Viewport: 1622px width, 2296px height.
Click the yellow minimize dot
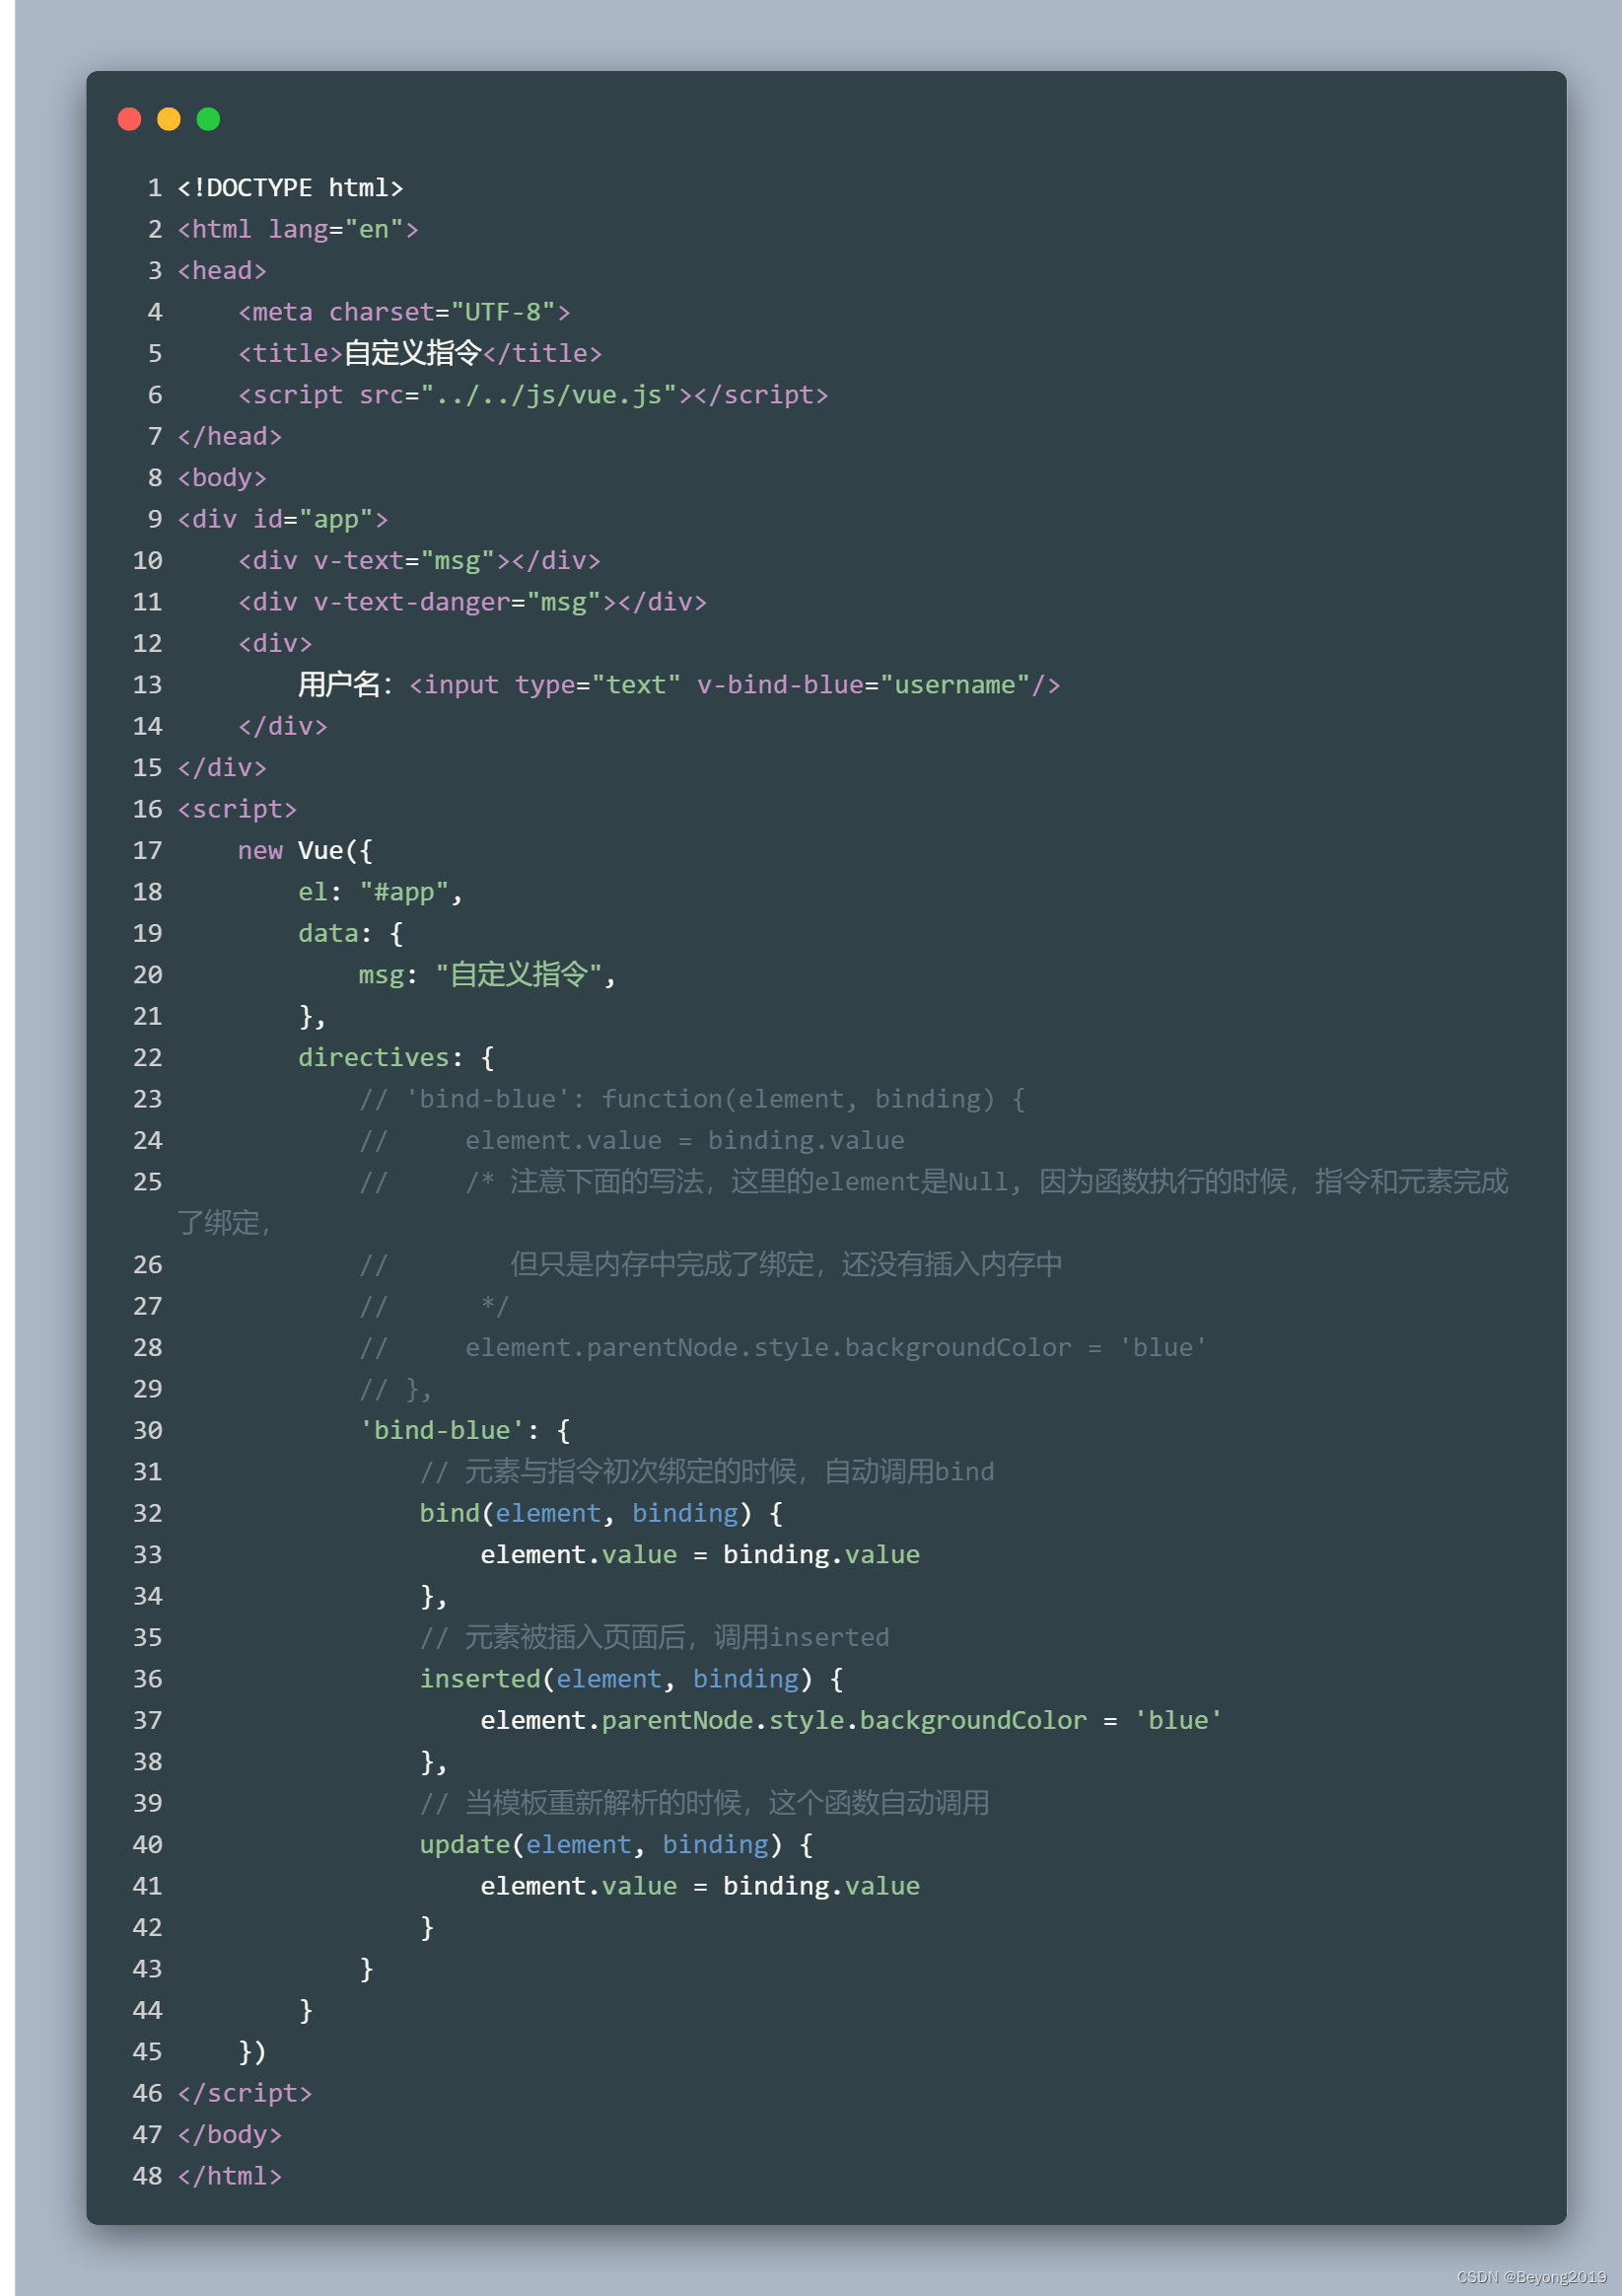pyautogui.click(x=169, y=119)
